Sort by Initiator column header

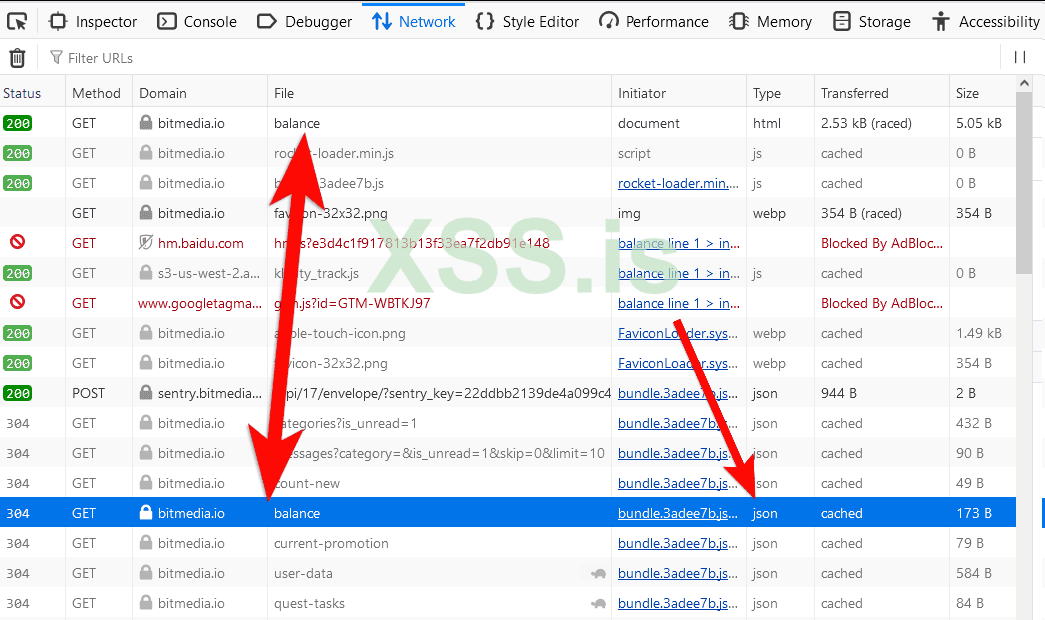tap(678, 93)
